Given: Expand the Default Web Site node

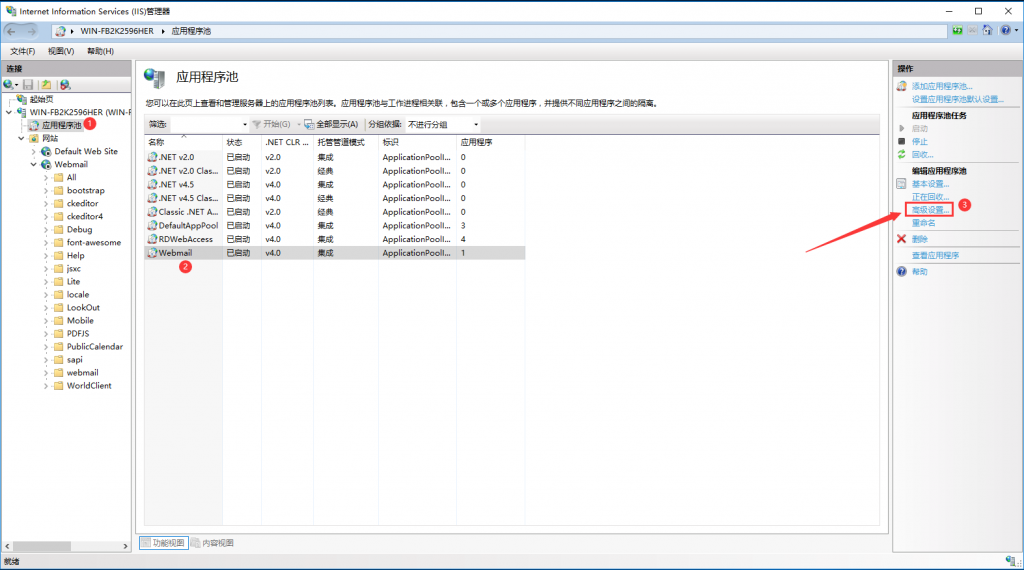Looking at the screenshot, I should point(33,151).
